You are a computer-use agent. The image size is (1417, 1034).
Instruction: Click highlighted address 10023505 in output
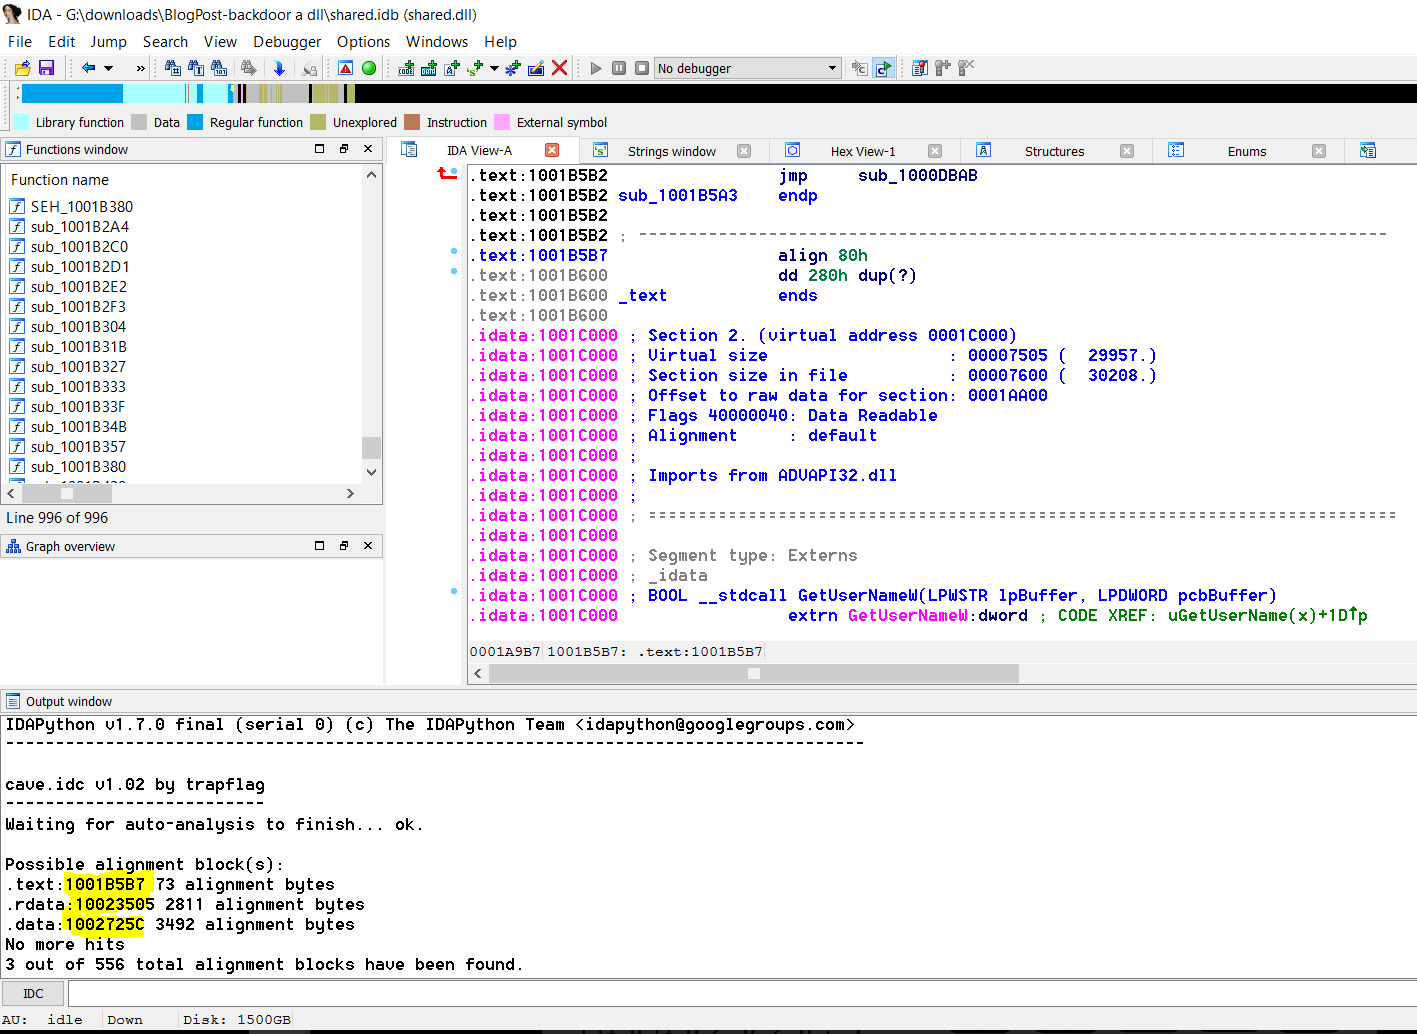(x=115, y=905)
